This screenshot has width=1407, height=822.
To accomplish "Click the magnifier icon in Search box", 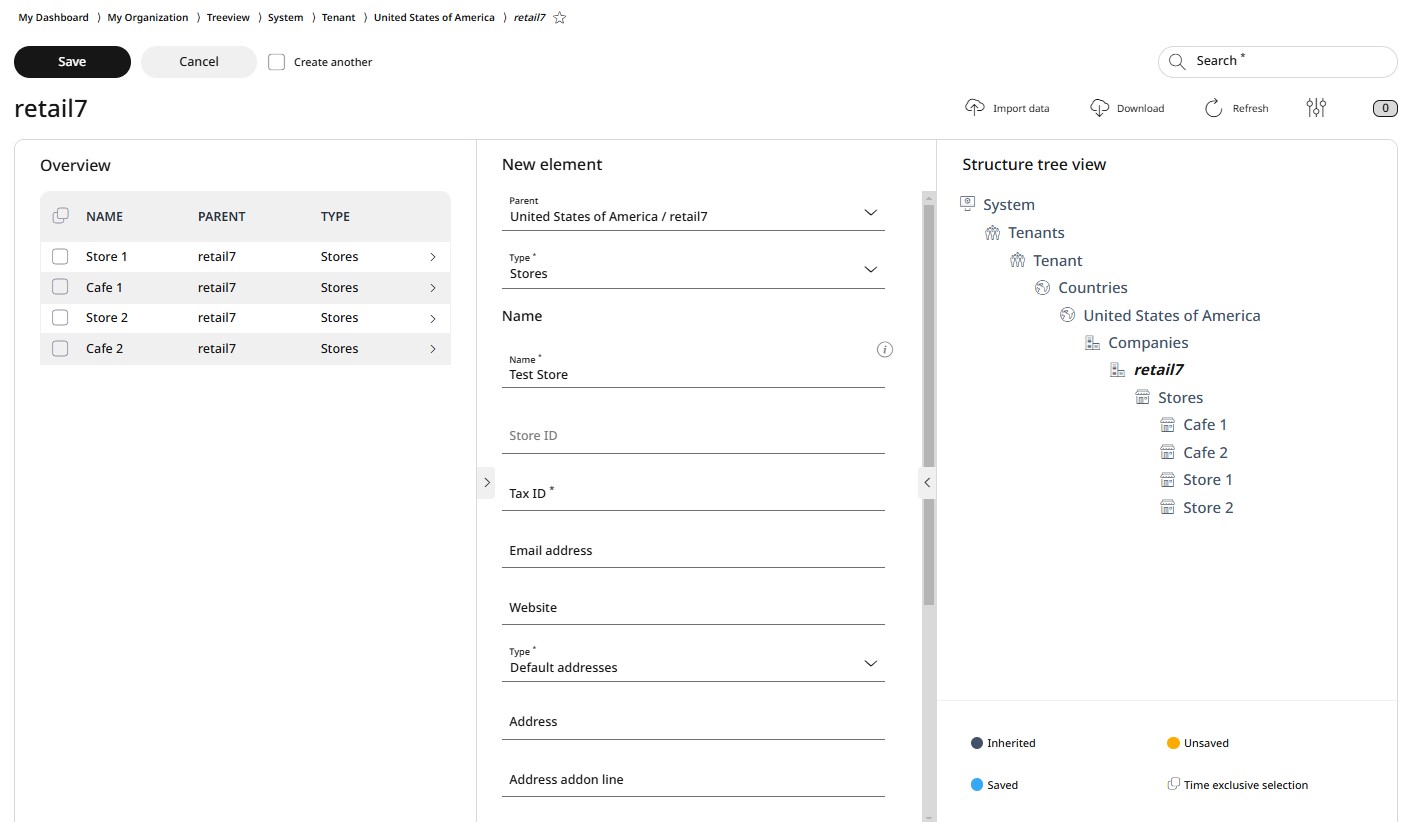I will (x=1177, y=61).
